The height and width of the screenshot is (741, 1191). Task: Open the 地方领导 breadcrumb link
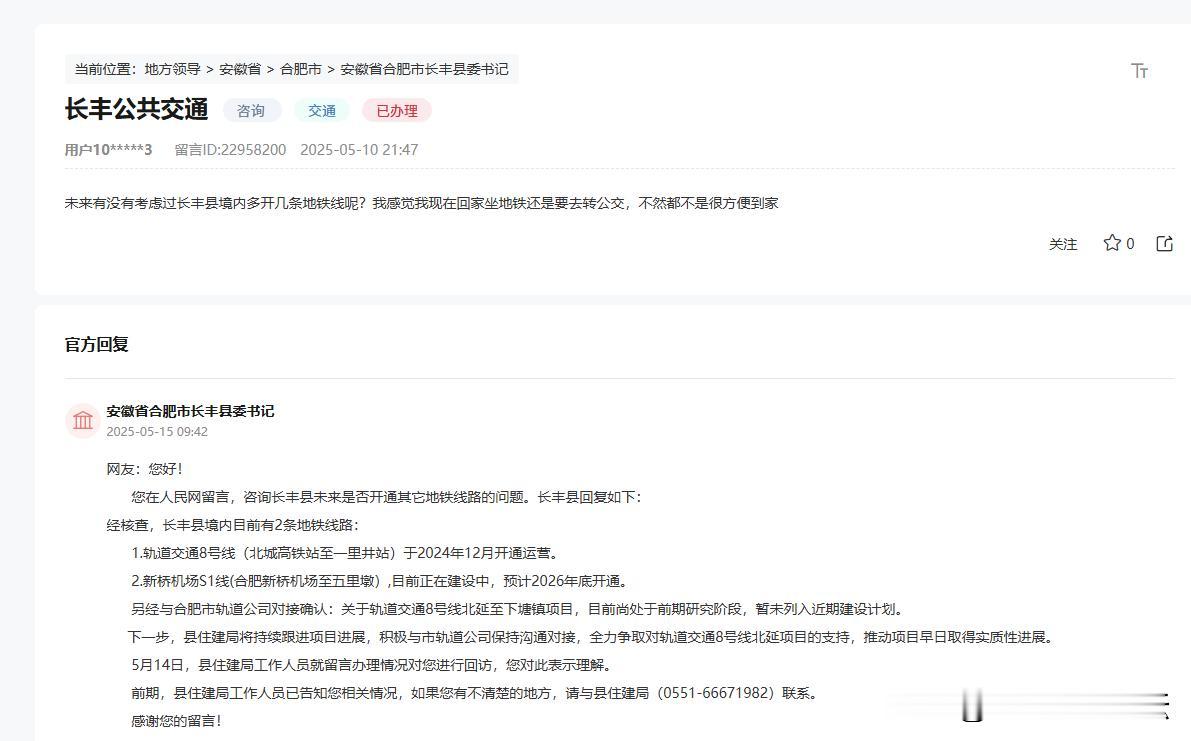[172, 69]
